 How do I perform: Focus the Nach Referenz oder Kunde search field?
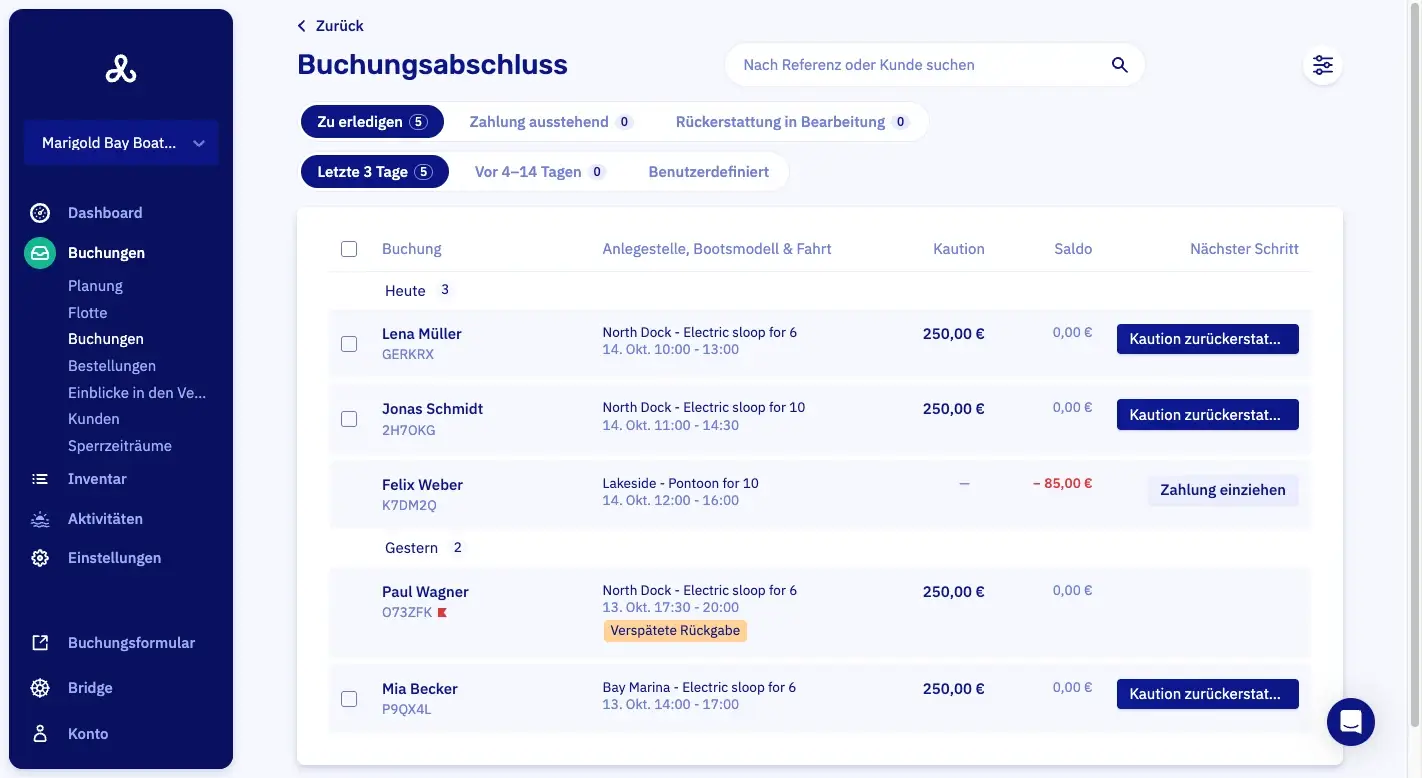tap(920, 65)
